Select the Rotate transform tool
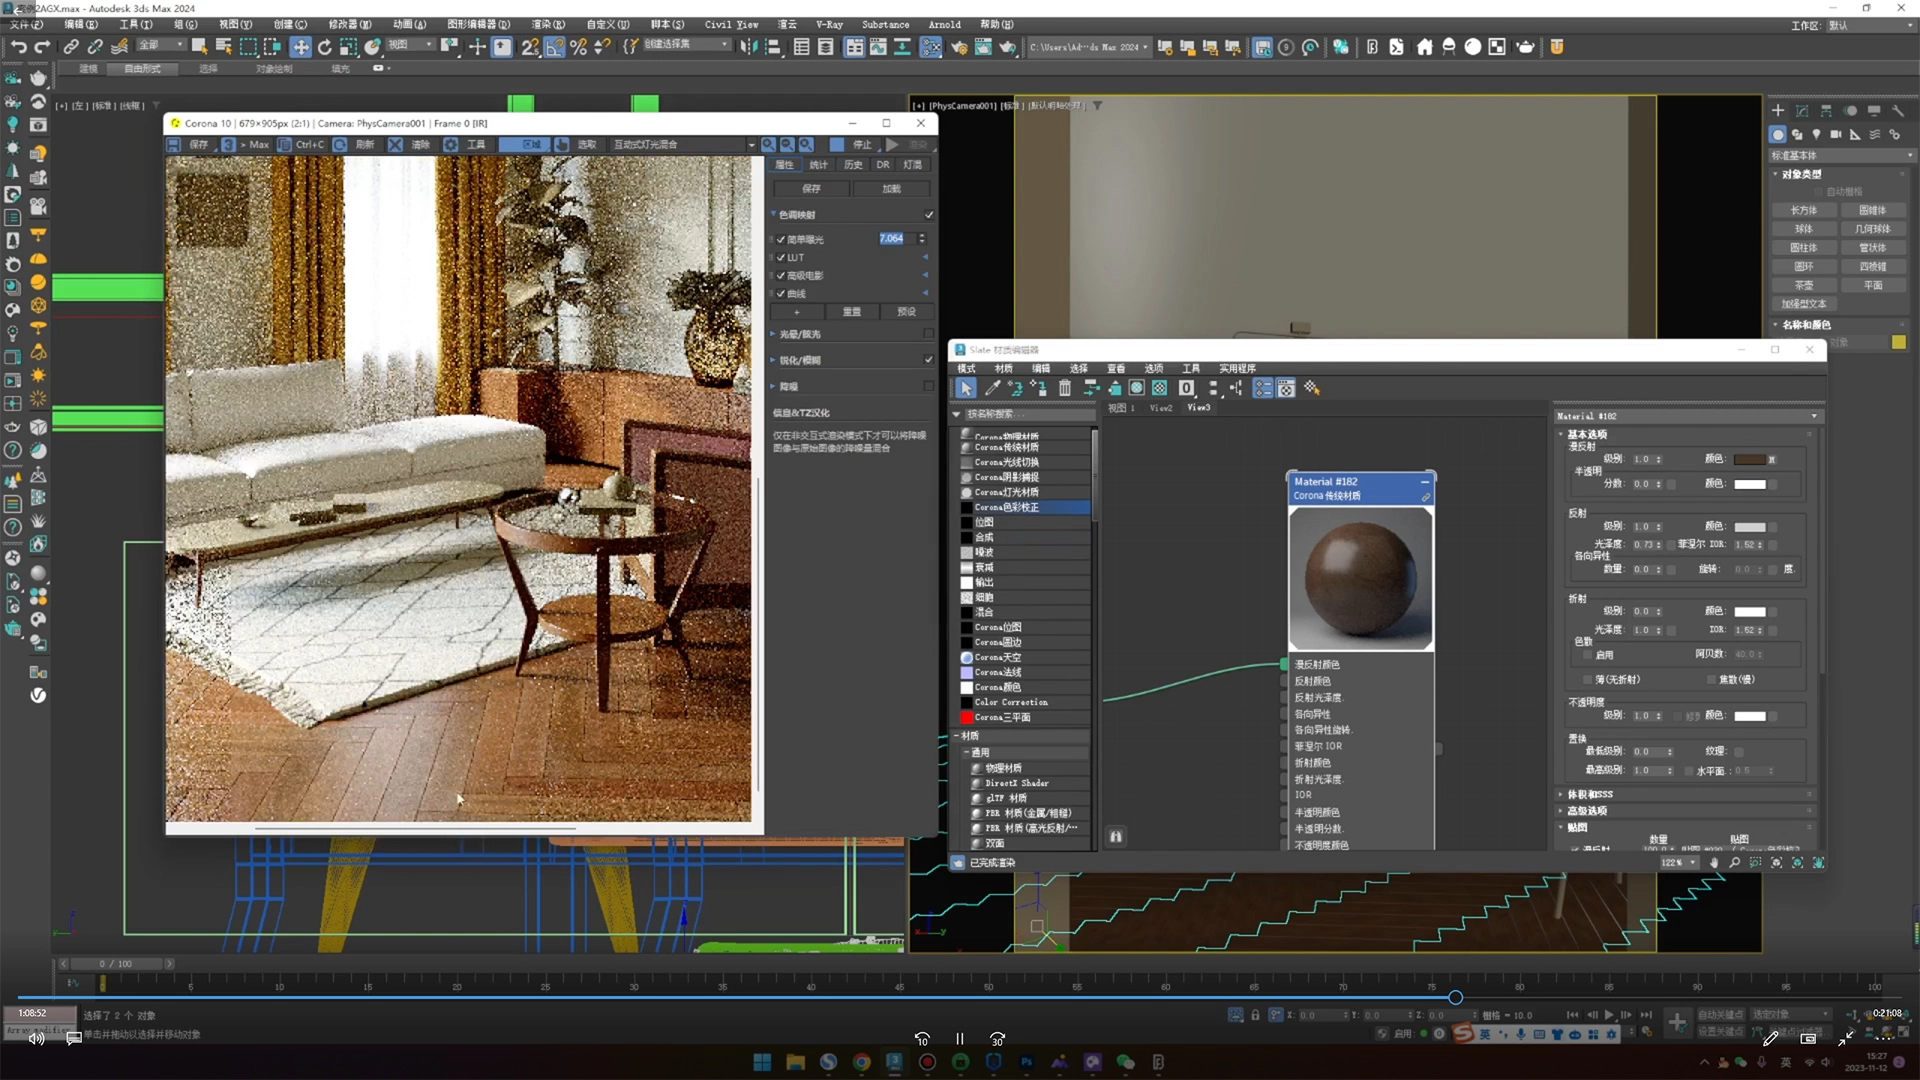 [x=324, y=47]
